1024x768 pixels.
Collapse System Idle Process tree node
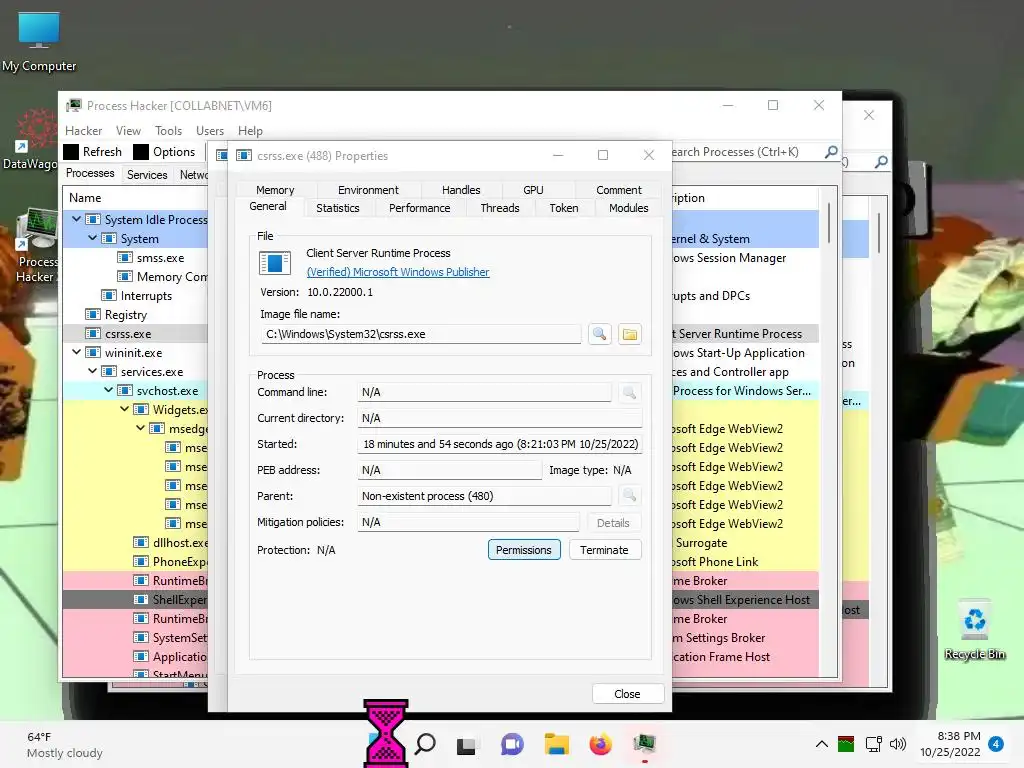tap(76, 219)
